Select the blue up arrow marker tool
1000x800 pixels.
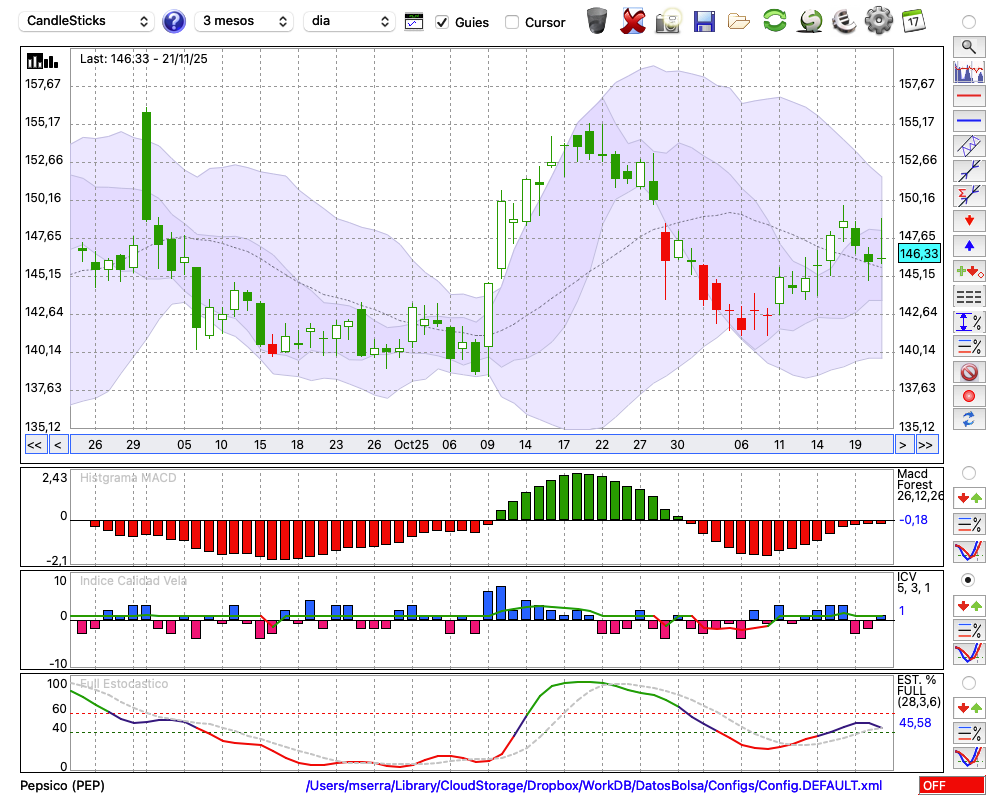(968, 246)
